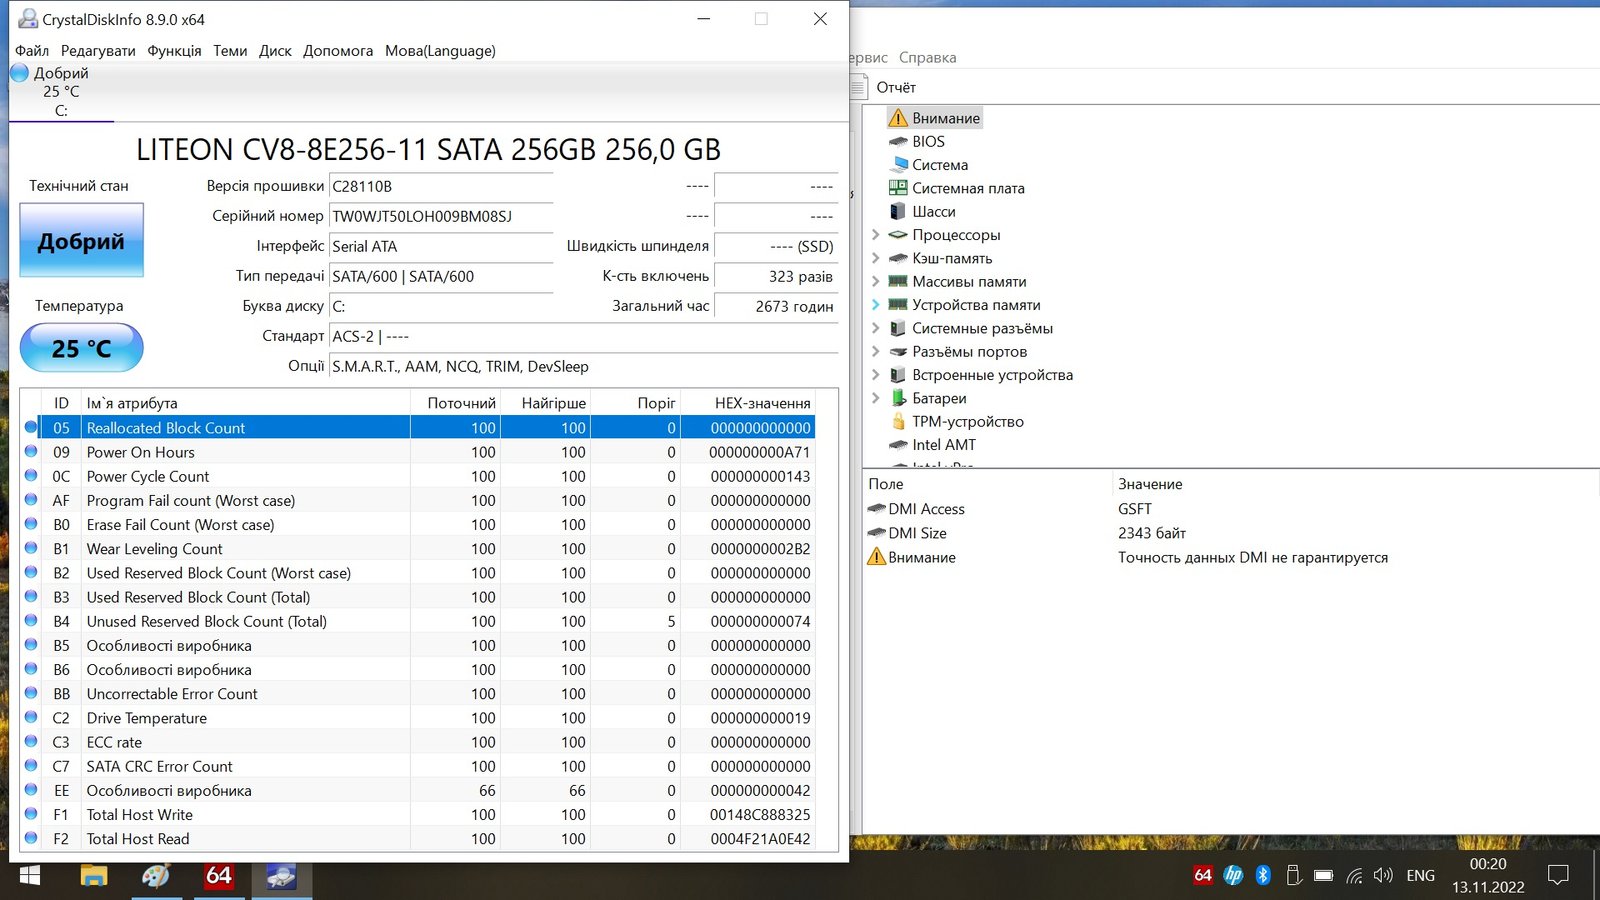Viewport: 1600px width, 900px height.
Task: Open AIDA64 from the taskbar
Action: [218, 877]
